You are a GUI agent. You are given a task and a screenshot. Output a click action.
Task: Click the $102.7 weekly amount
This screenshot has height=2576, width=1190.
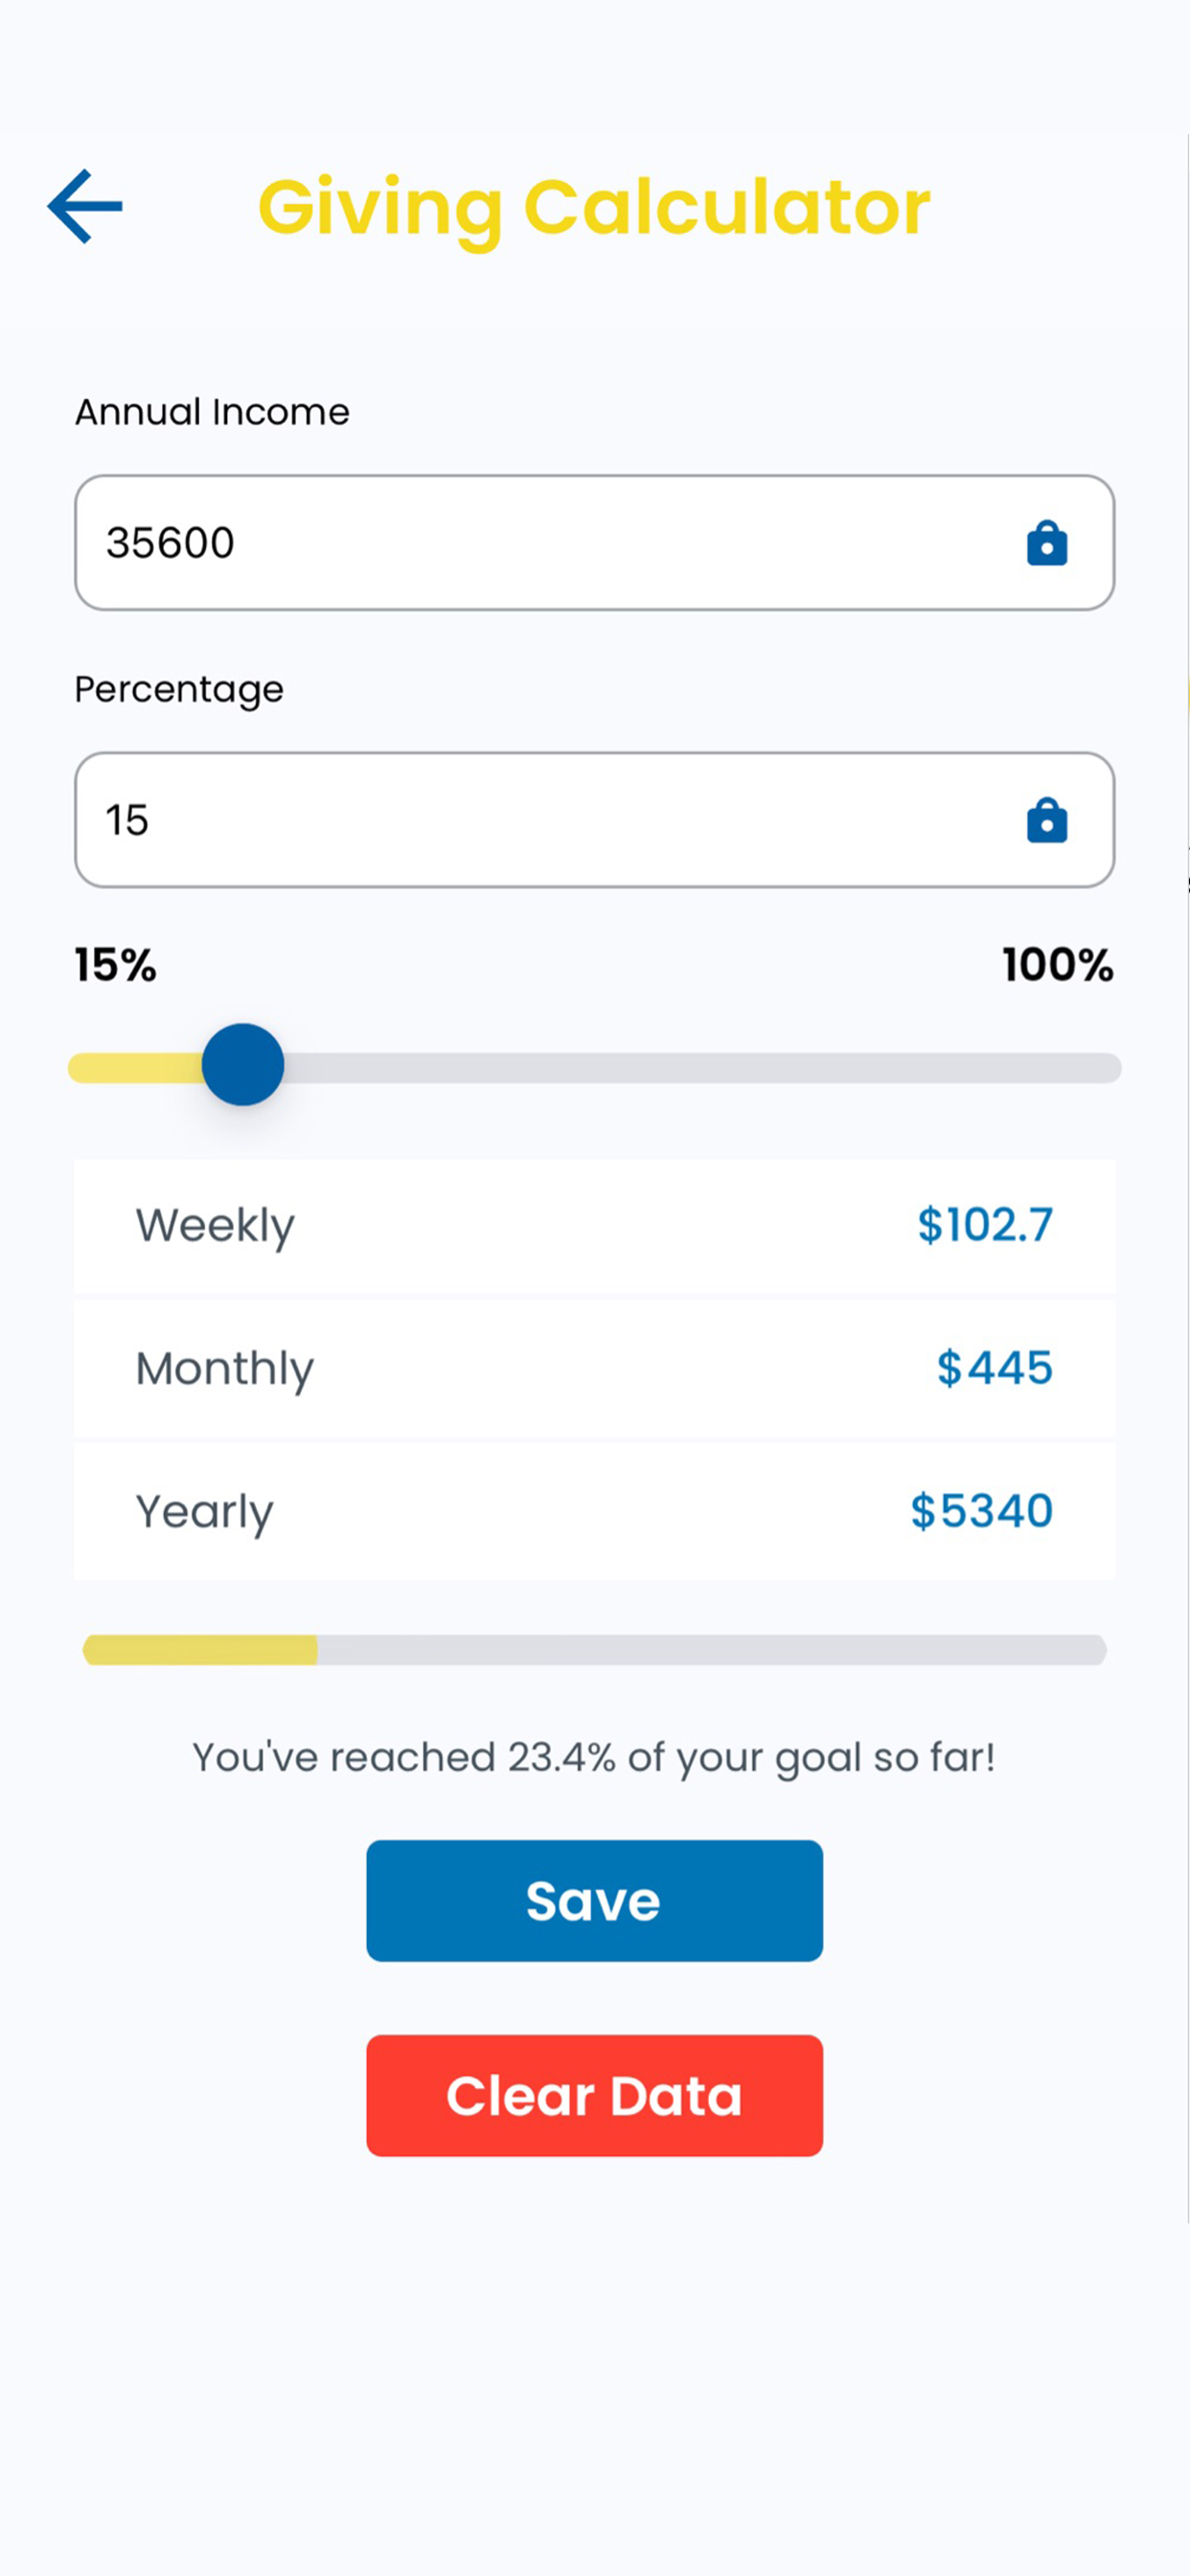(985, 1225)
